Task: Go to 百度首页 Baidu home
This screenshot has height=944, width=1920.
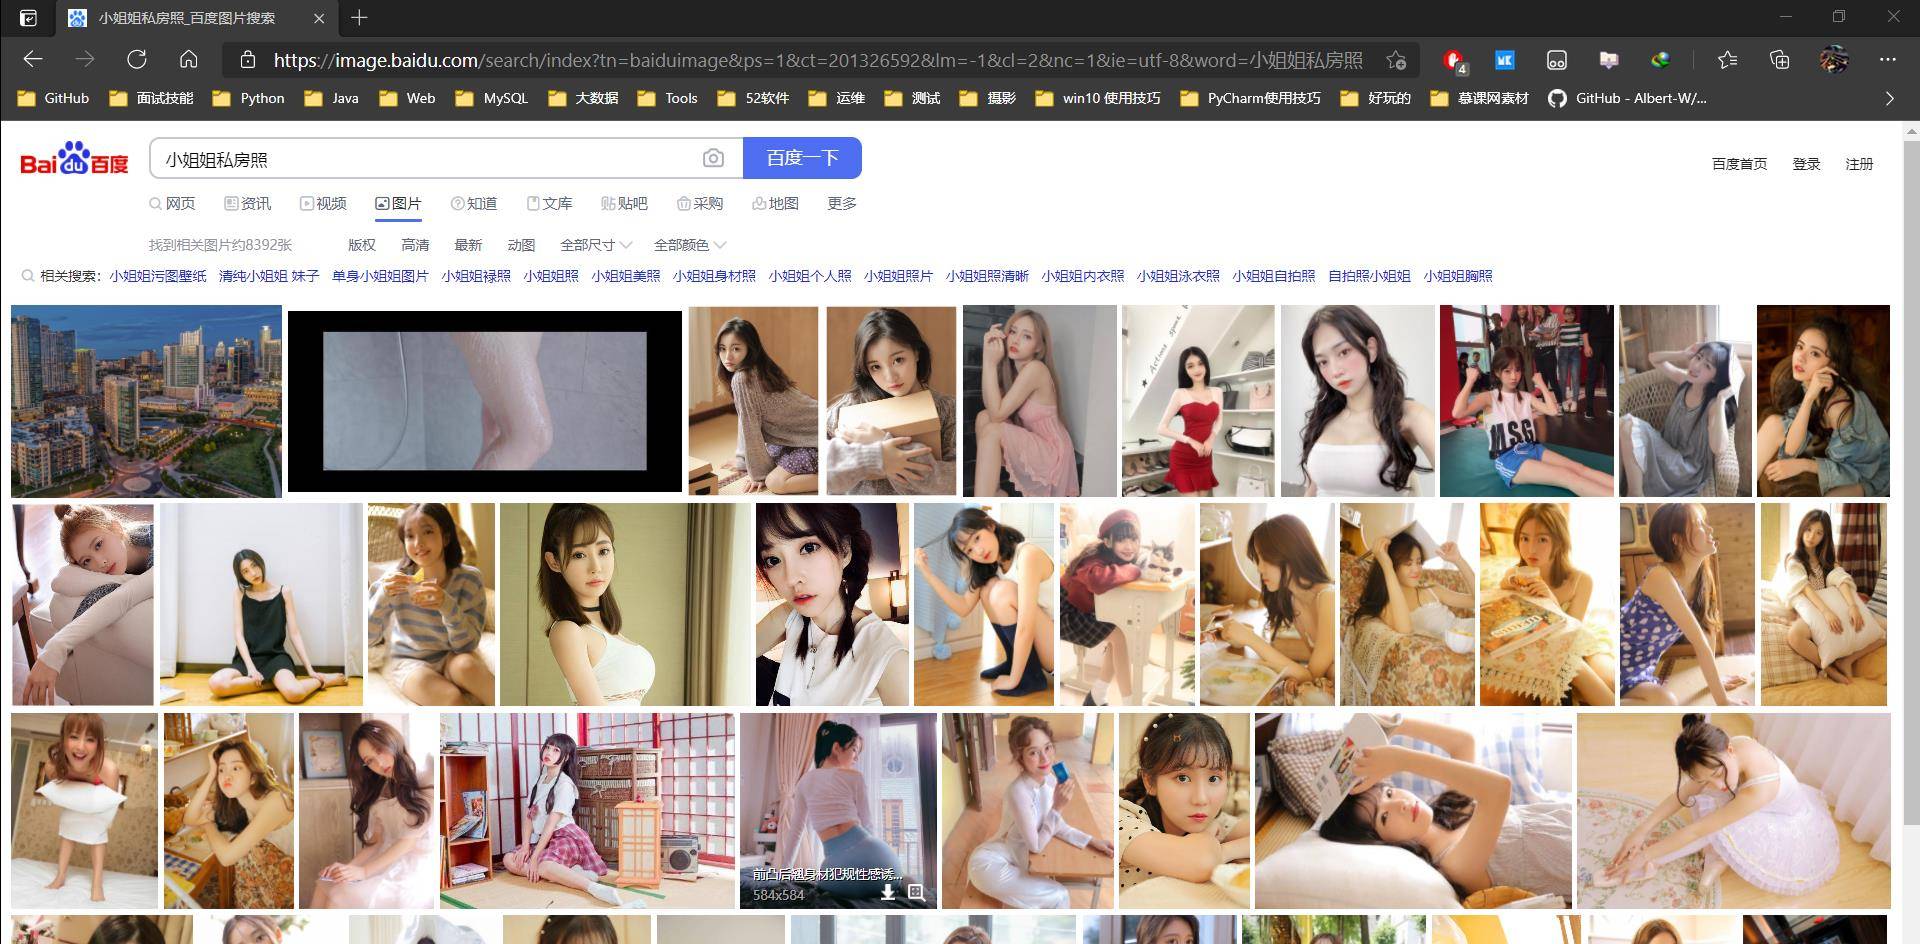Action: [x=1739, y=164]
